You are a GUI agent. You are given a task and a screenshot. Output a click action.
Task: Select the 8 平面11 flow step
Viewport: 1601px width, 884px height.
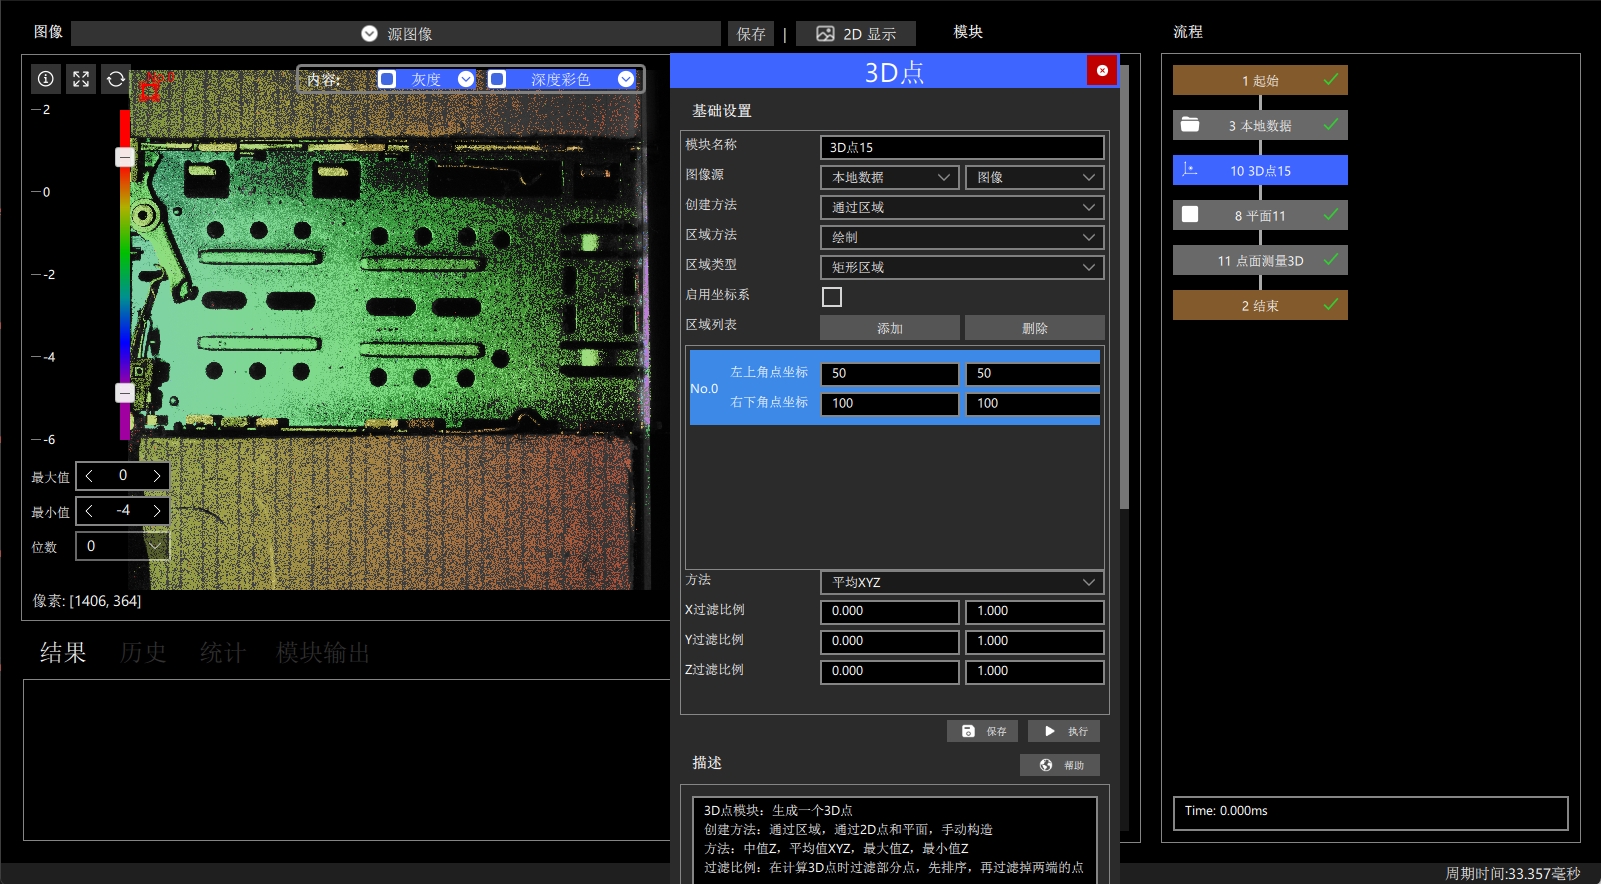pos(1260,215)
